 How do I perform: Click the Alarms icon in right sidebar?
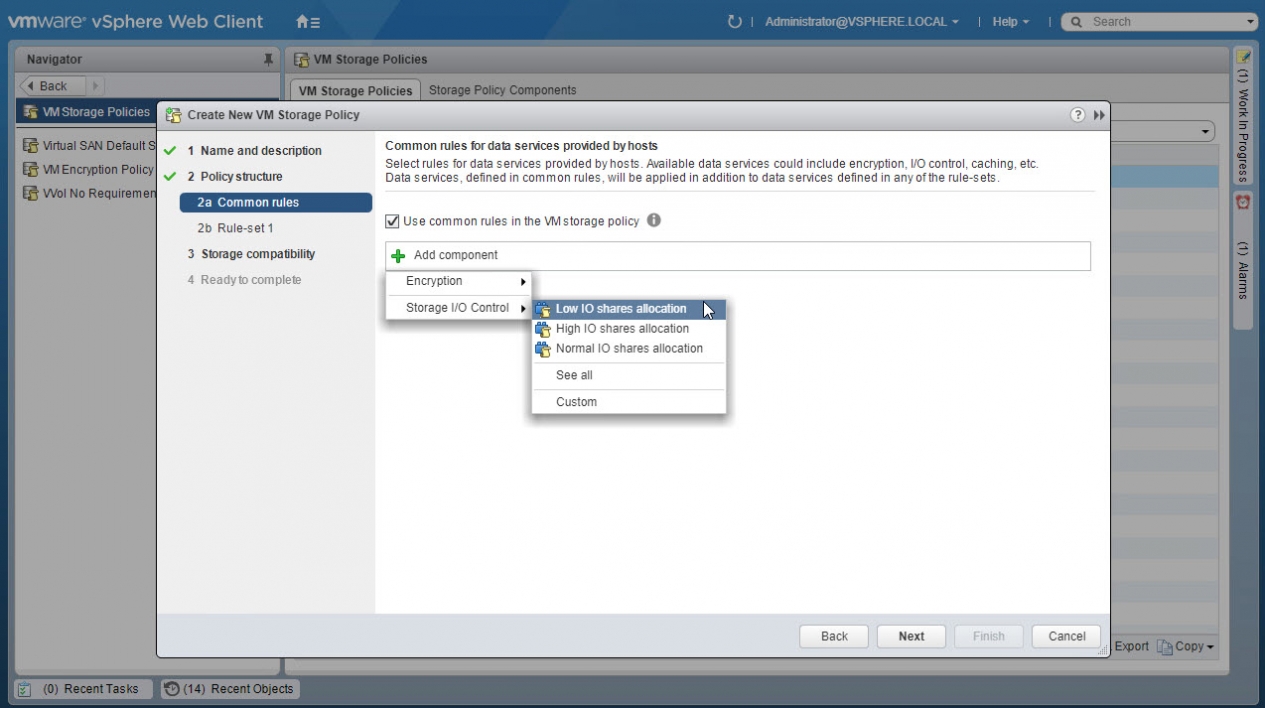pos(1243,202)
